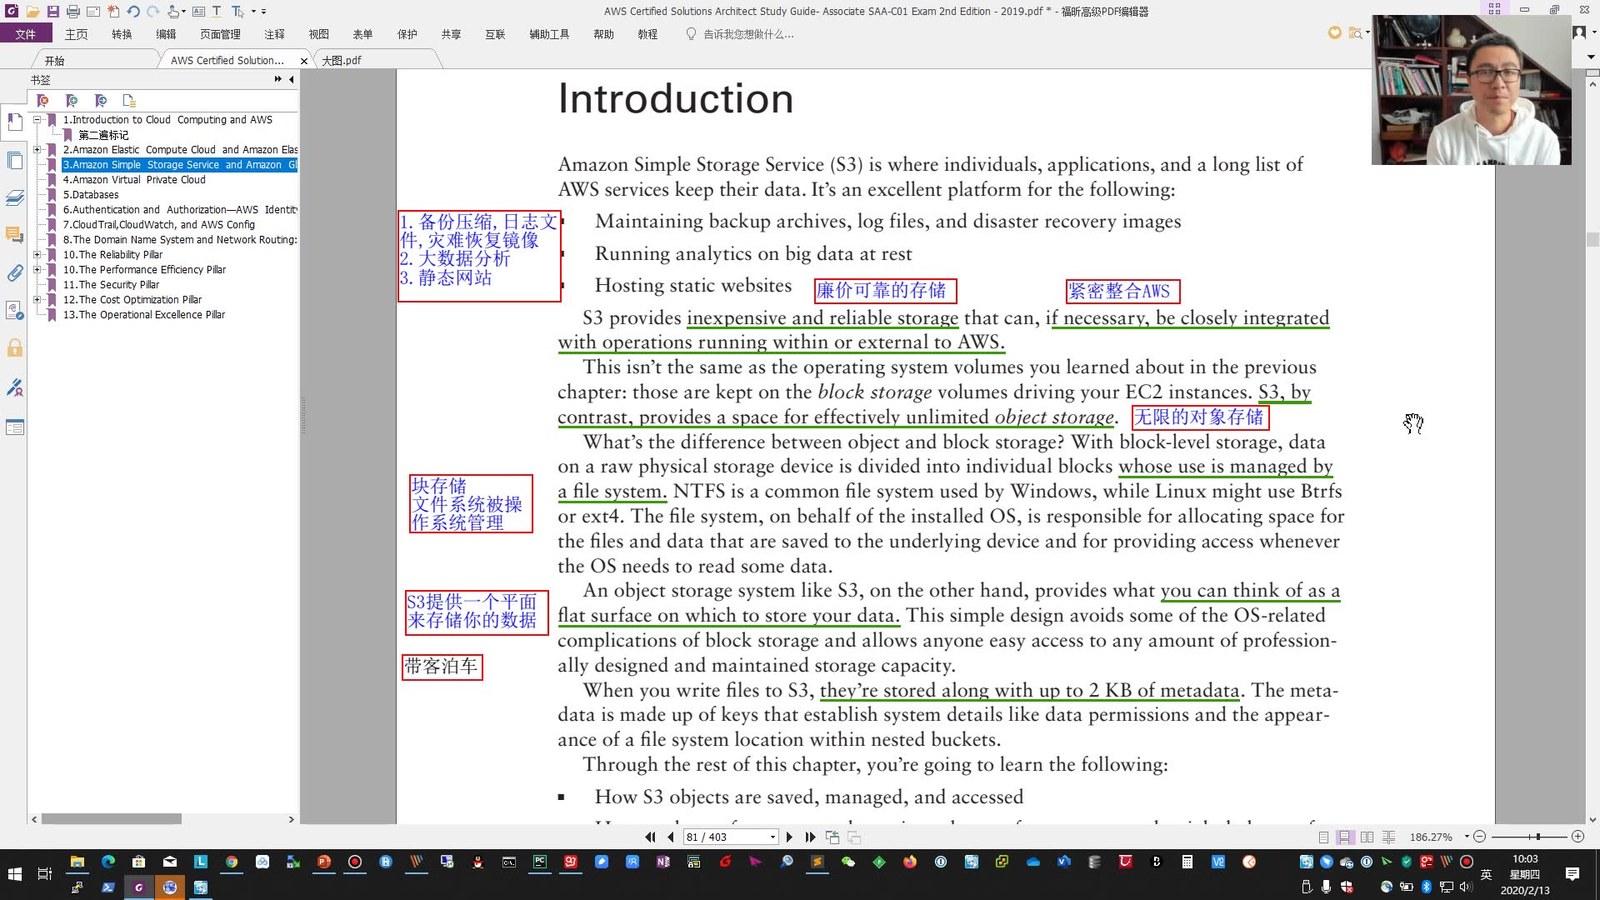Click the zoom slider handle
Viewport: 1600px width, 900px height.
point(1538,836)
